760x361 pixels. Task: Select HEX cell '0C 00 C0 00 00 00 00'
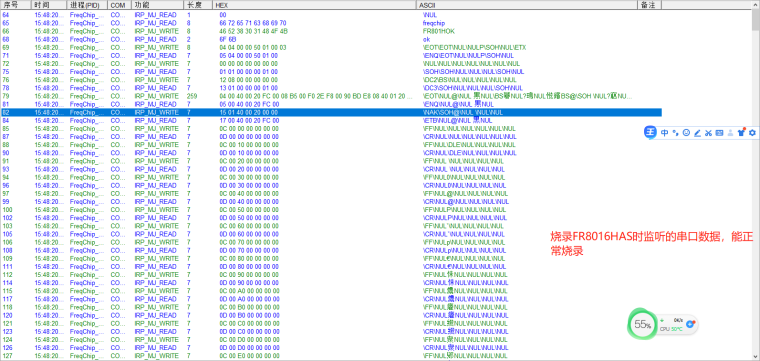[x=249, y=323]
